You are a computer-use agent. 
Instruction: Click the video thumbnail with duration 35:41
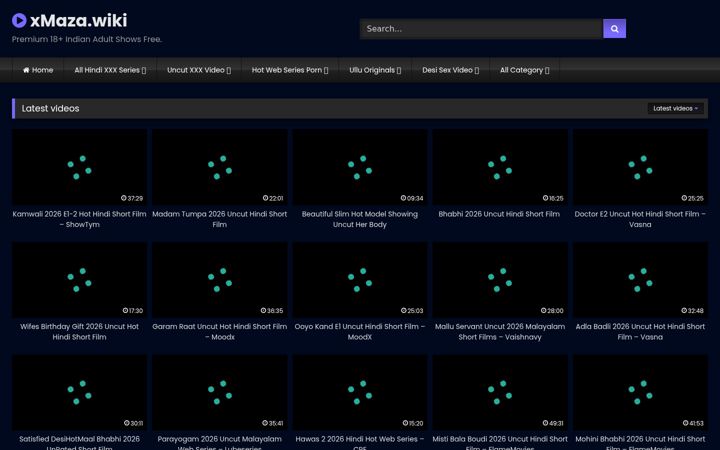point(219,392)
